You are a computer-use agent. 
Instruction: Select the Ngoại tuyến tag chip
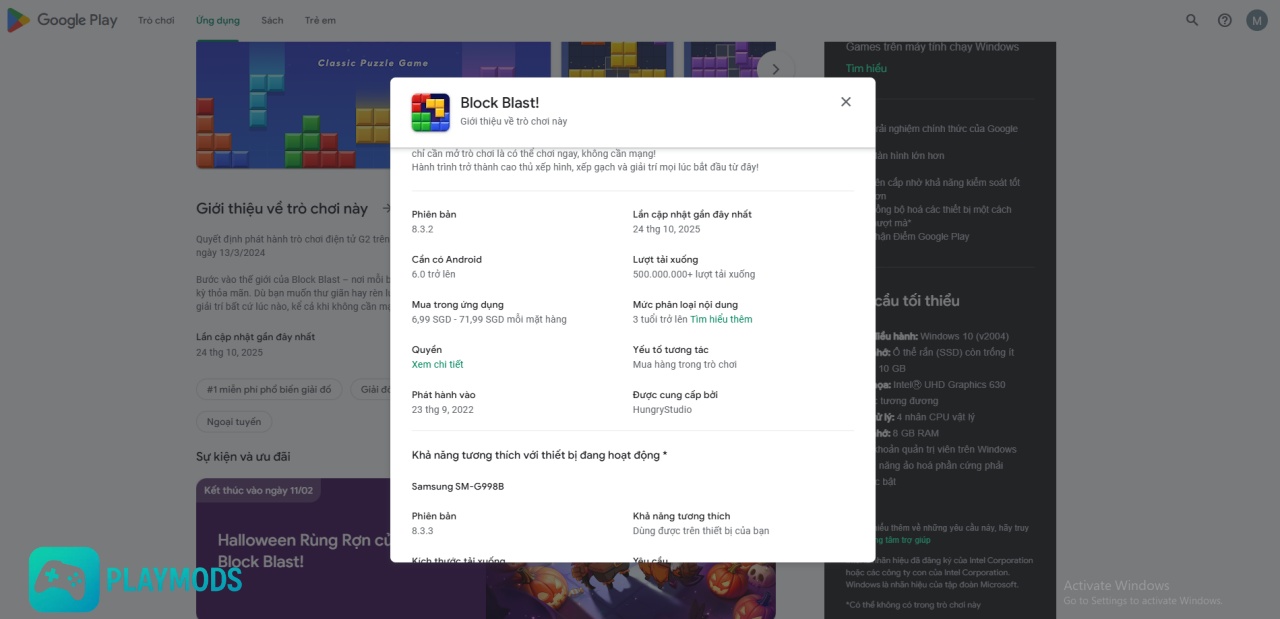pos(233,422)
